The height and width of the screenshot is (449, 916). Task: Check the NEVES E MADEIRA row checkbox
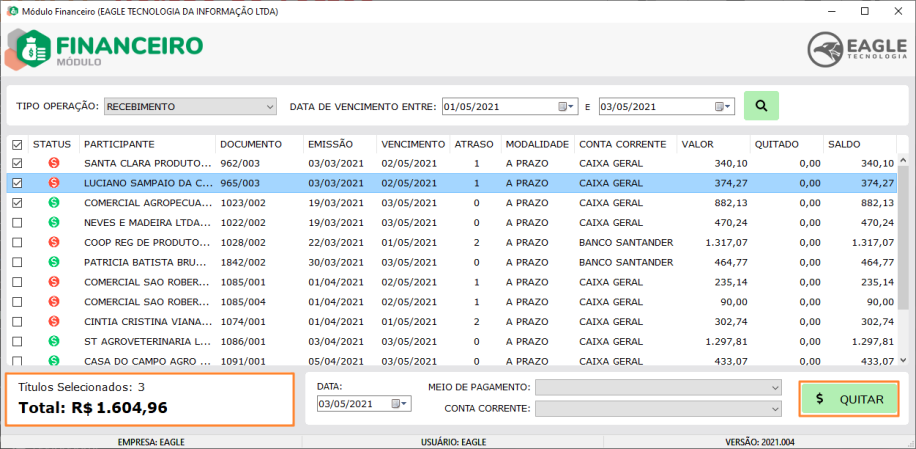coord(16,223)
